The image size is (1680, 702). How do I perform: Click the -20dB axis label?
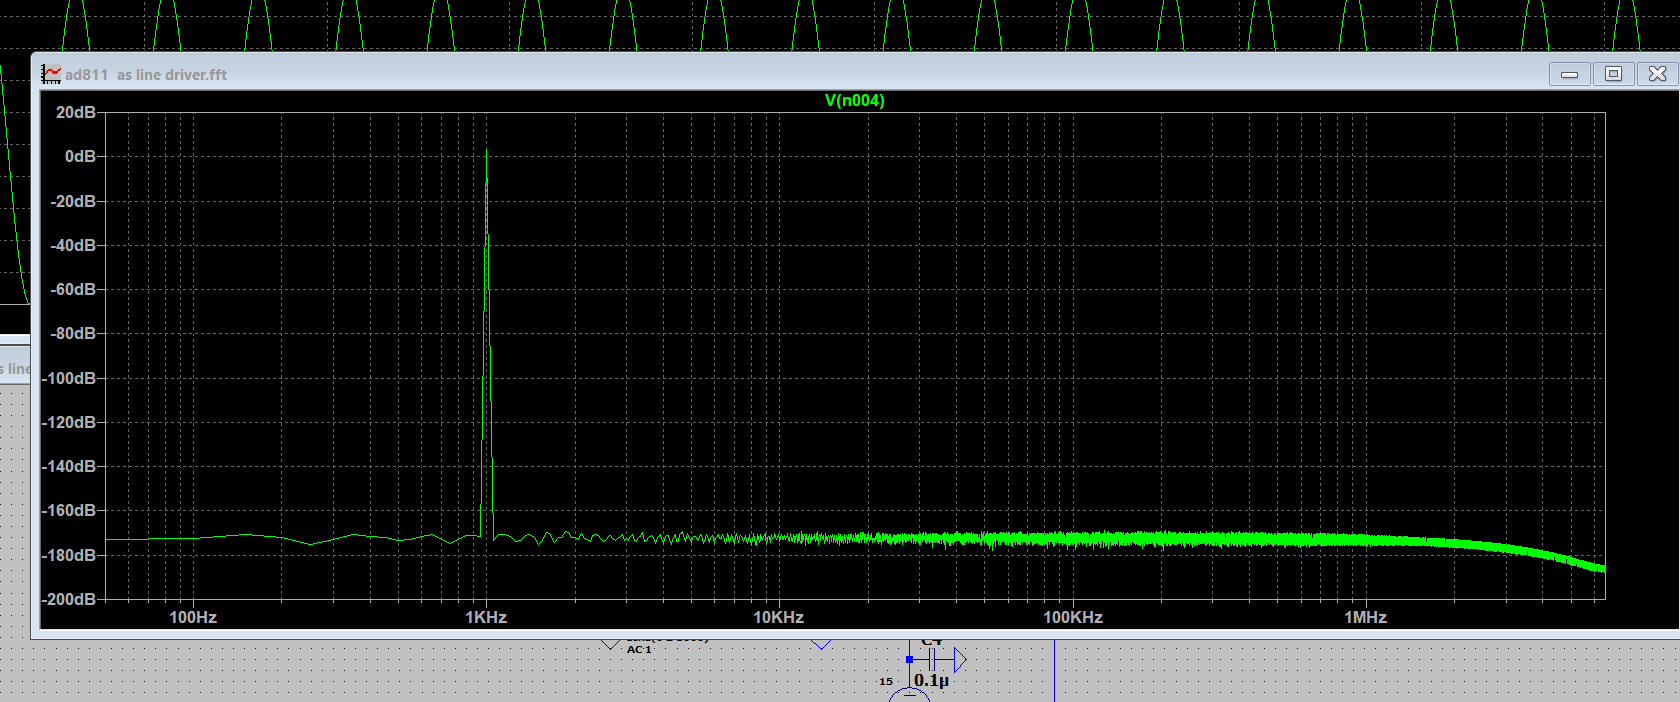[x=73, y=201]
